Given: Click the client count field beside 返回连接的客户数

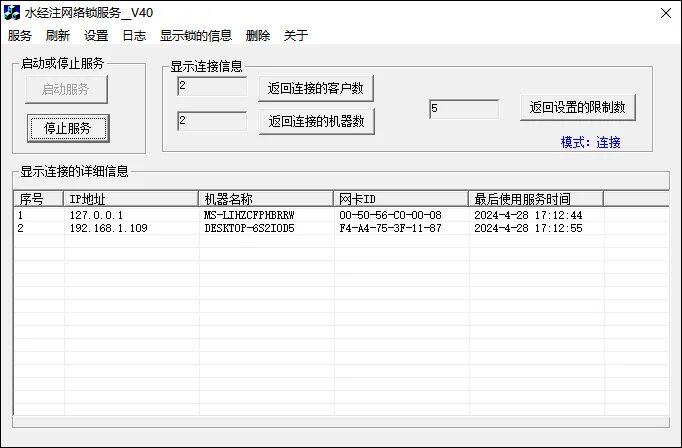Looking at the screenshot, I should coord(212,86).
